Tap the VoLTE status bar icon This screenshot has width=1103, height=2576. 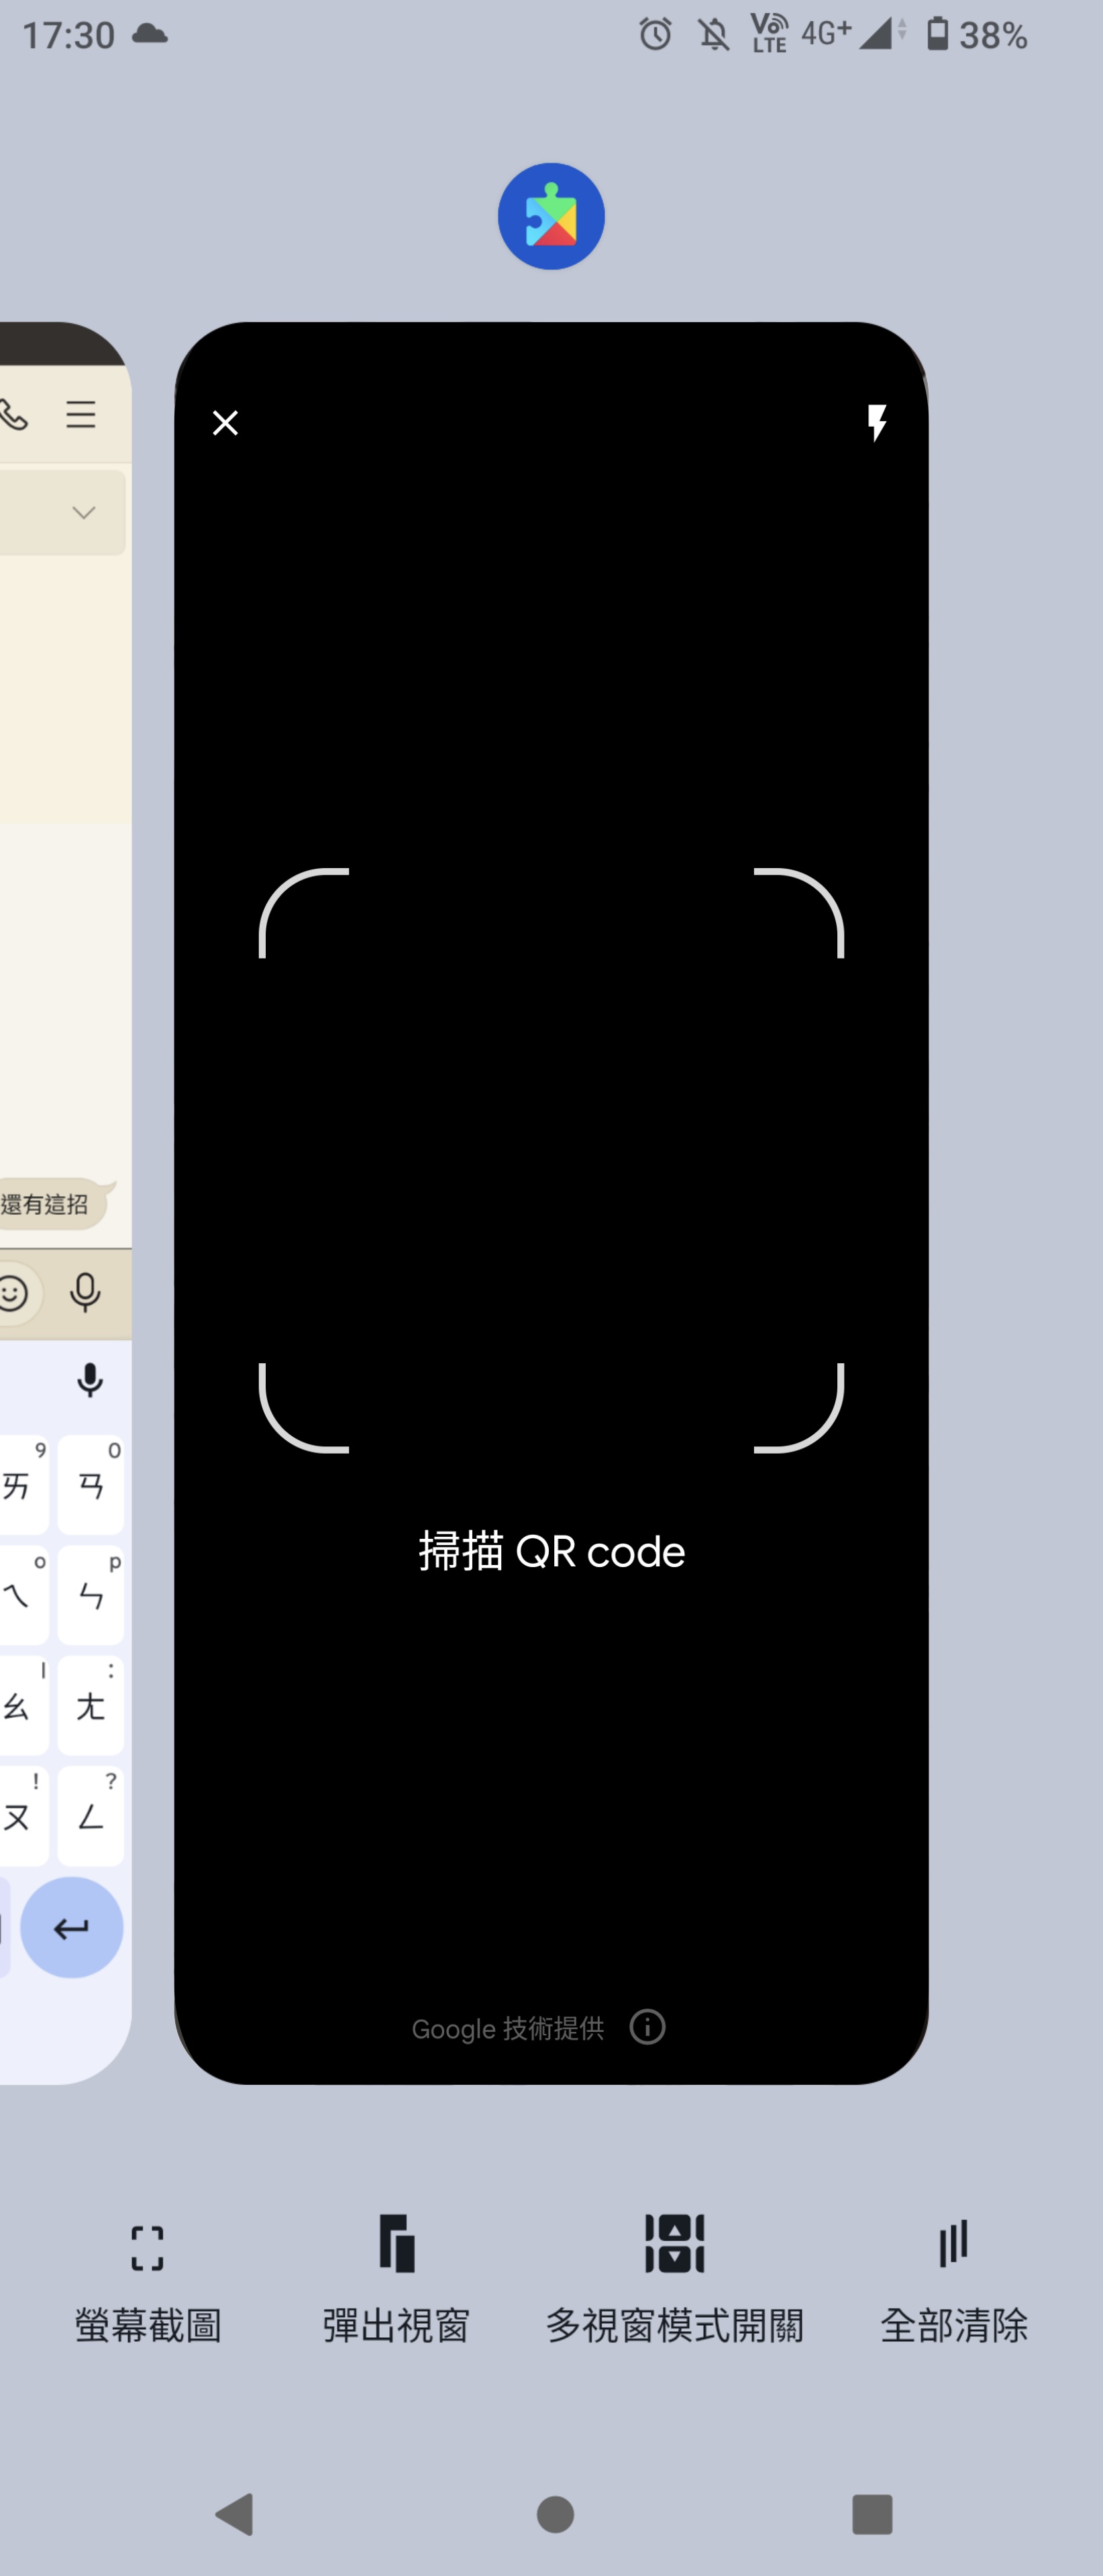tap(769, 33)
